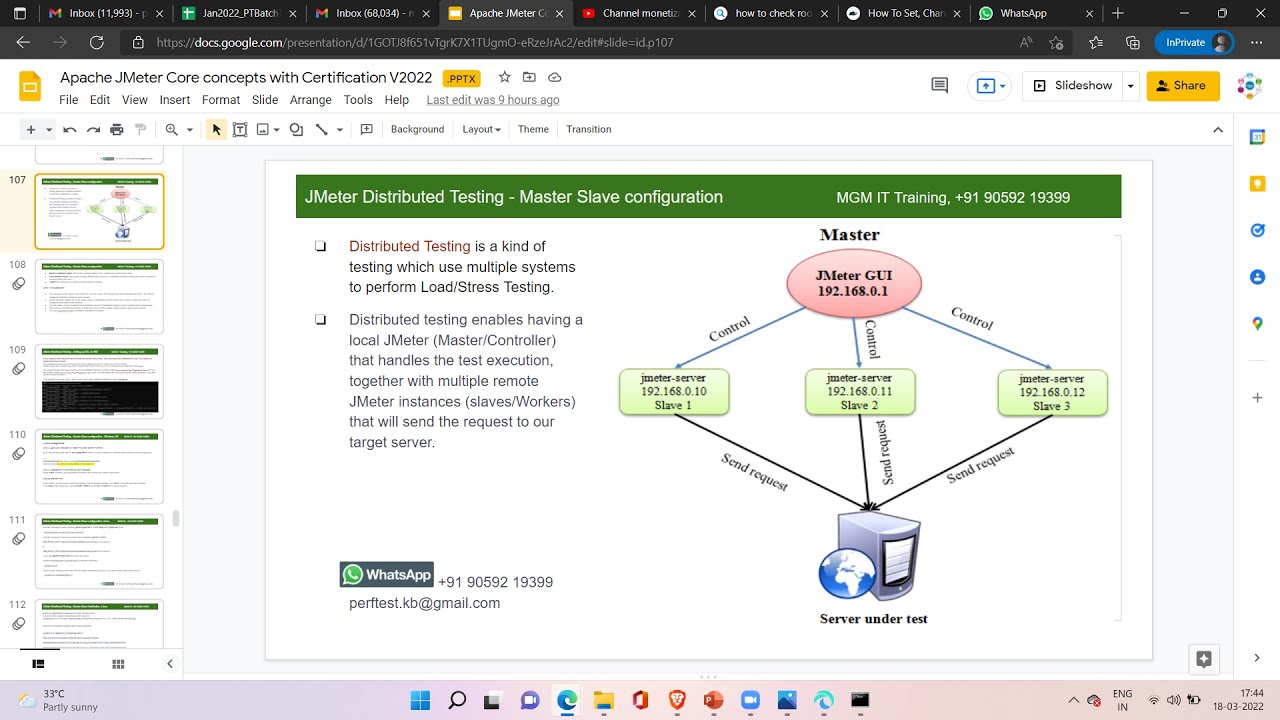The width and height of the screenshot is (1280, 720).
Task: Click the Transition button
Action: (x=588, y=129)
